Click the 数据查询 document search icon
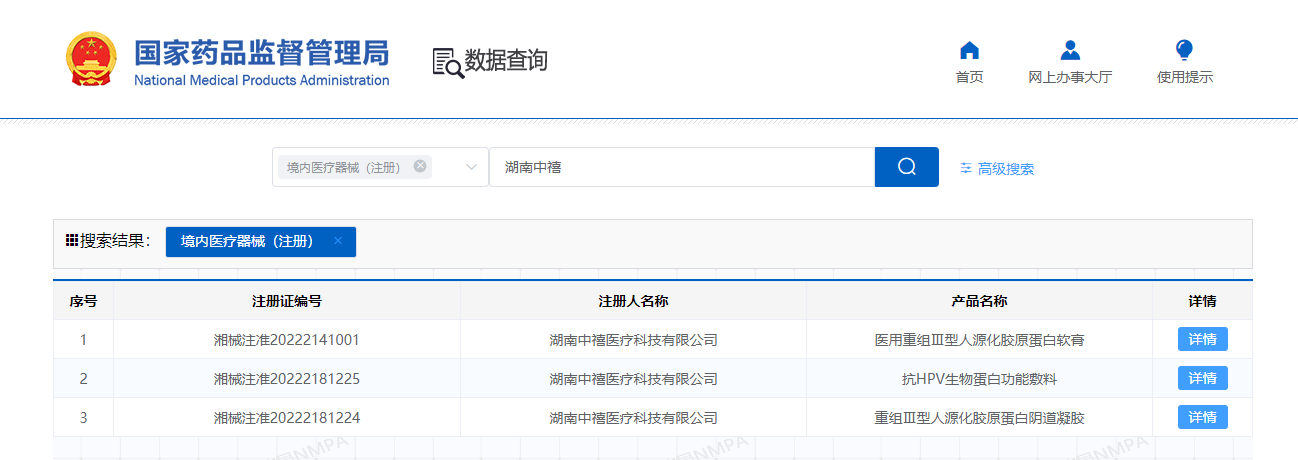The image size is (1298, 460). pyautogui.click(x=448, y=62)
